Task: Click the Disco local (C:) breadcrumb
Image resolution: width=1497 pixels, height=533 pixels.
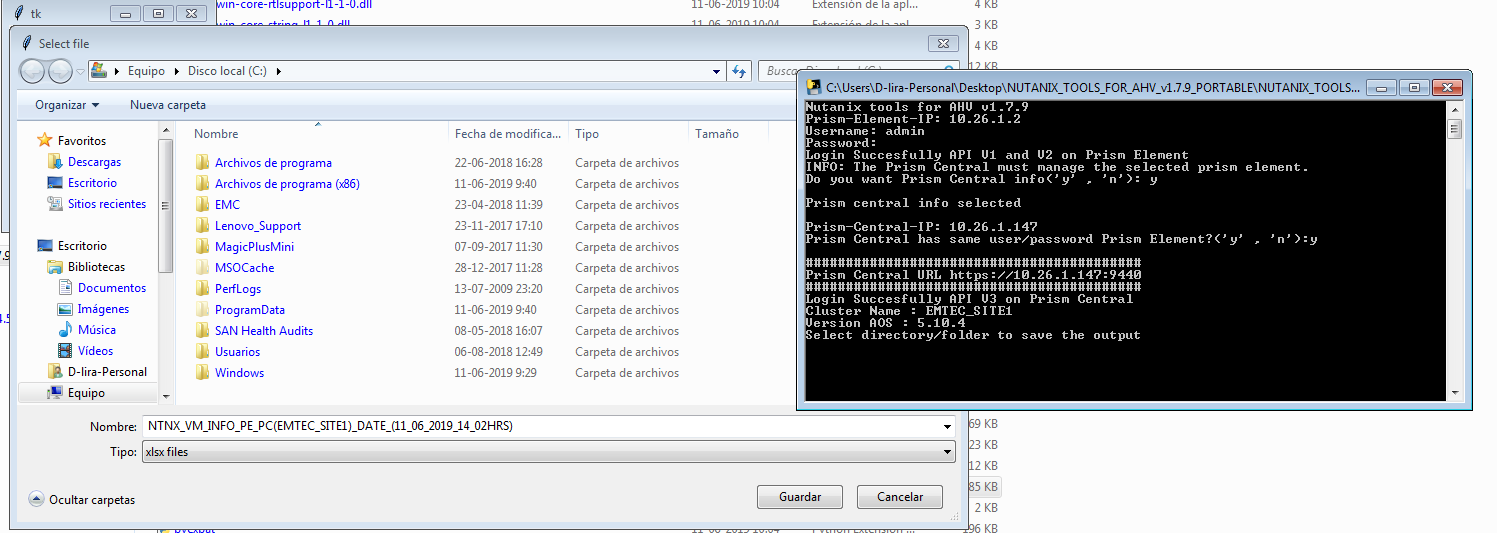Action: [x=227, y=71]
